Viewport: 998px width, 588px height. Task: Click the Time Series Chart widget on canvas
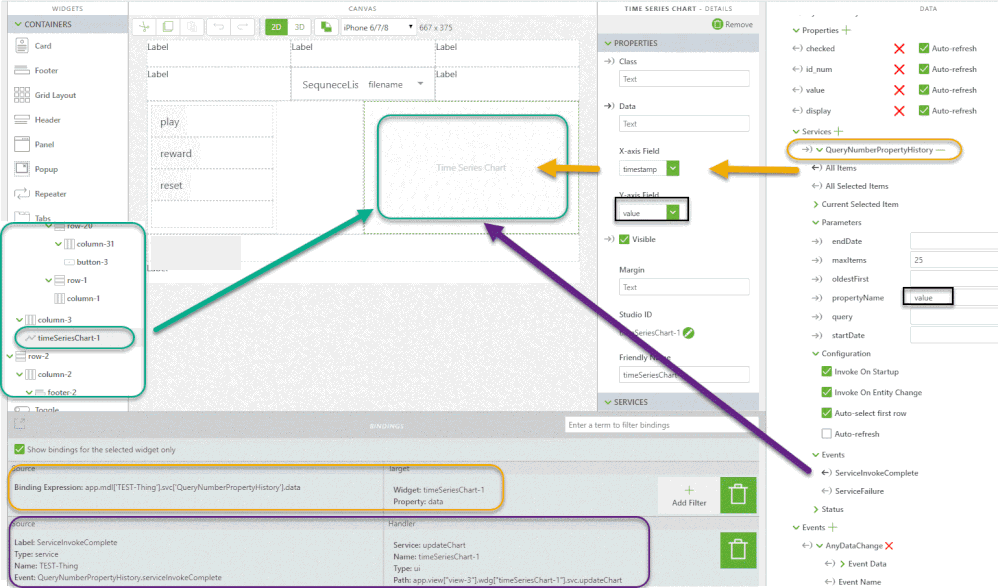[x=472, y=167]
